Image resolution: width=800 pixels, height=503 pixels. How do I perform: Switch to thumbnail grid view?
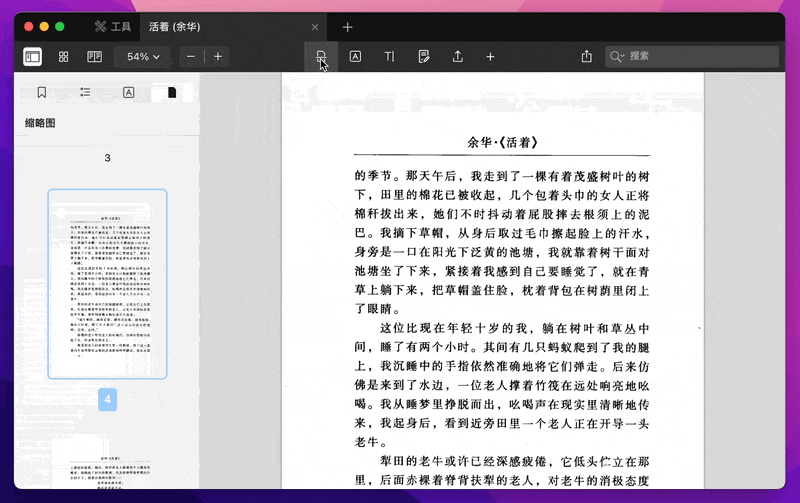pos(63,57)
